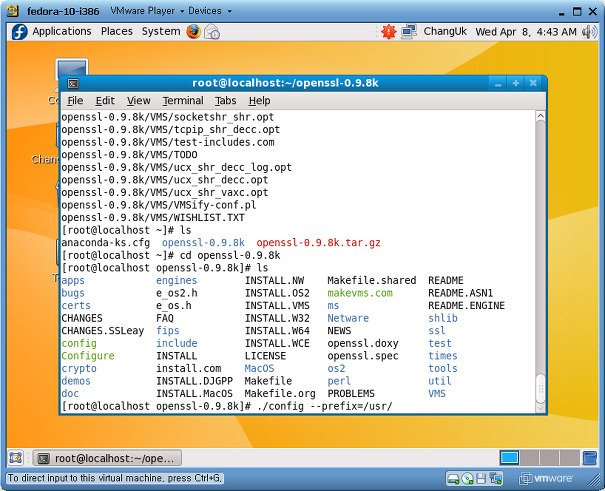The width and height of the screenshot is (605, 491).
Task: Click terminal scrollbar down arrow
Action: (x=540, y=407)
